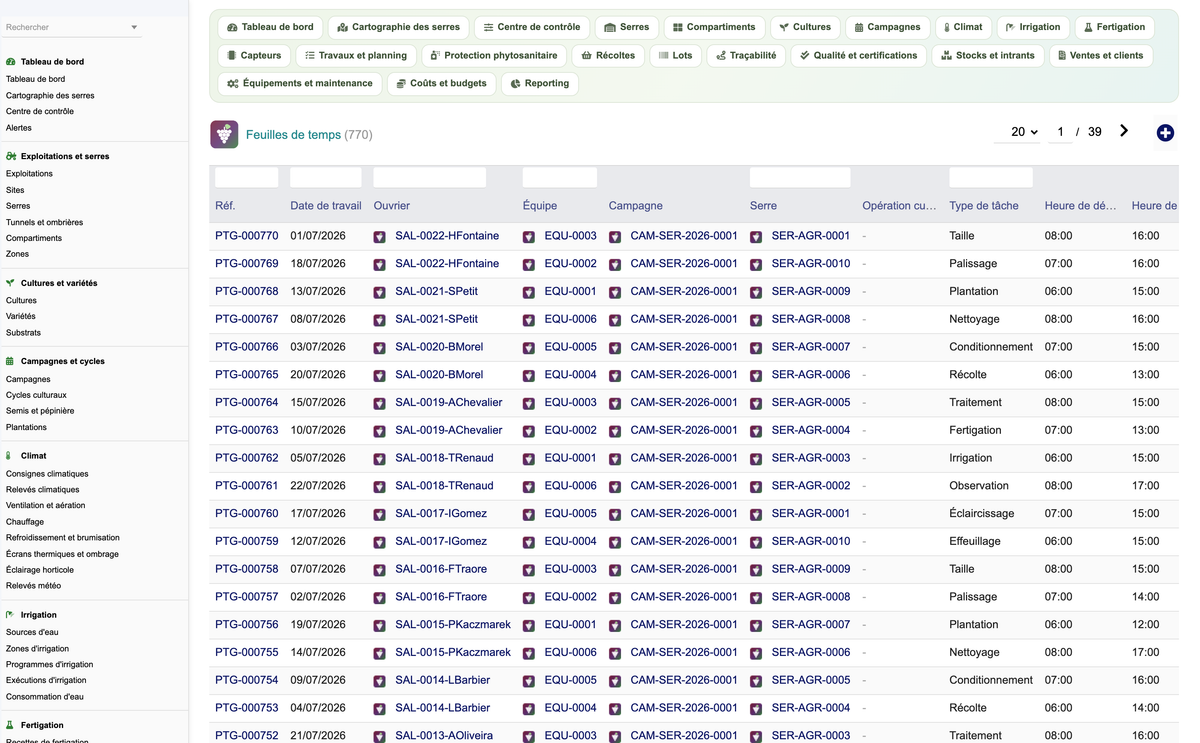Click team icon in row PTG-000762
This screenshot has height=743, width=1200.
[529, 459]
